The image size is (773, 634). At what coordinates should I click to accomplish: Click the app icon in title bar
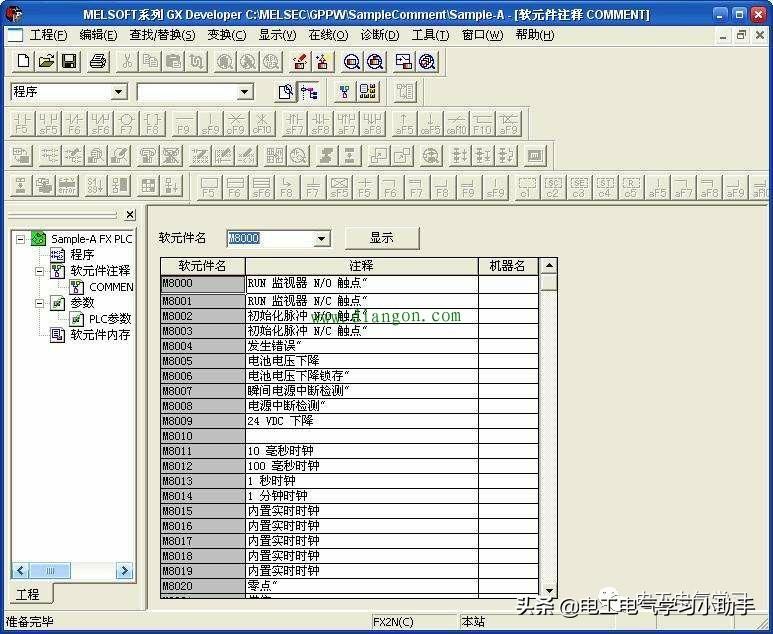point(13,14)
